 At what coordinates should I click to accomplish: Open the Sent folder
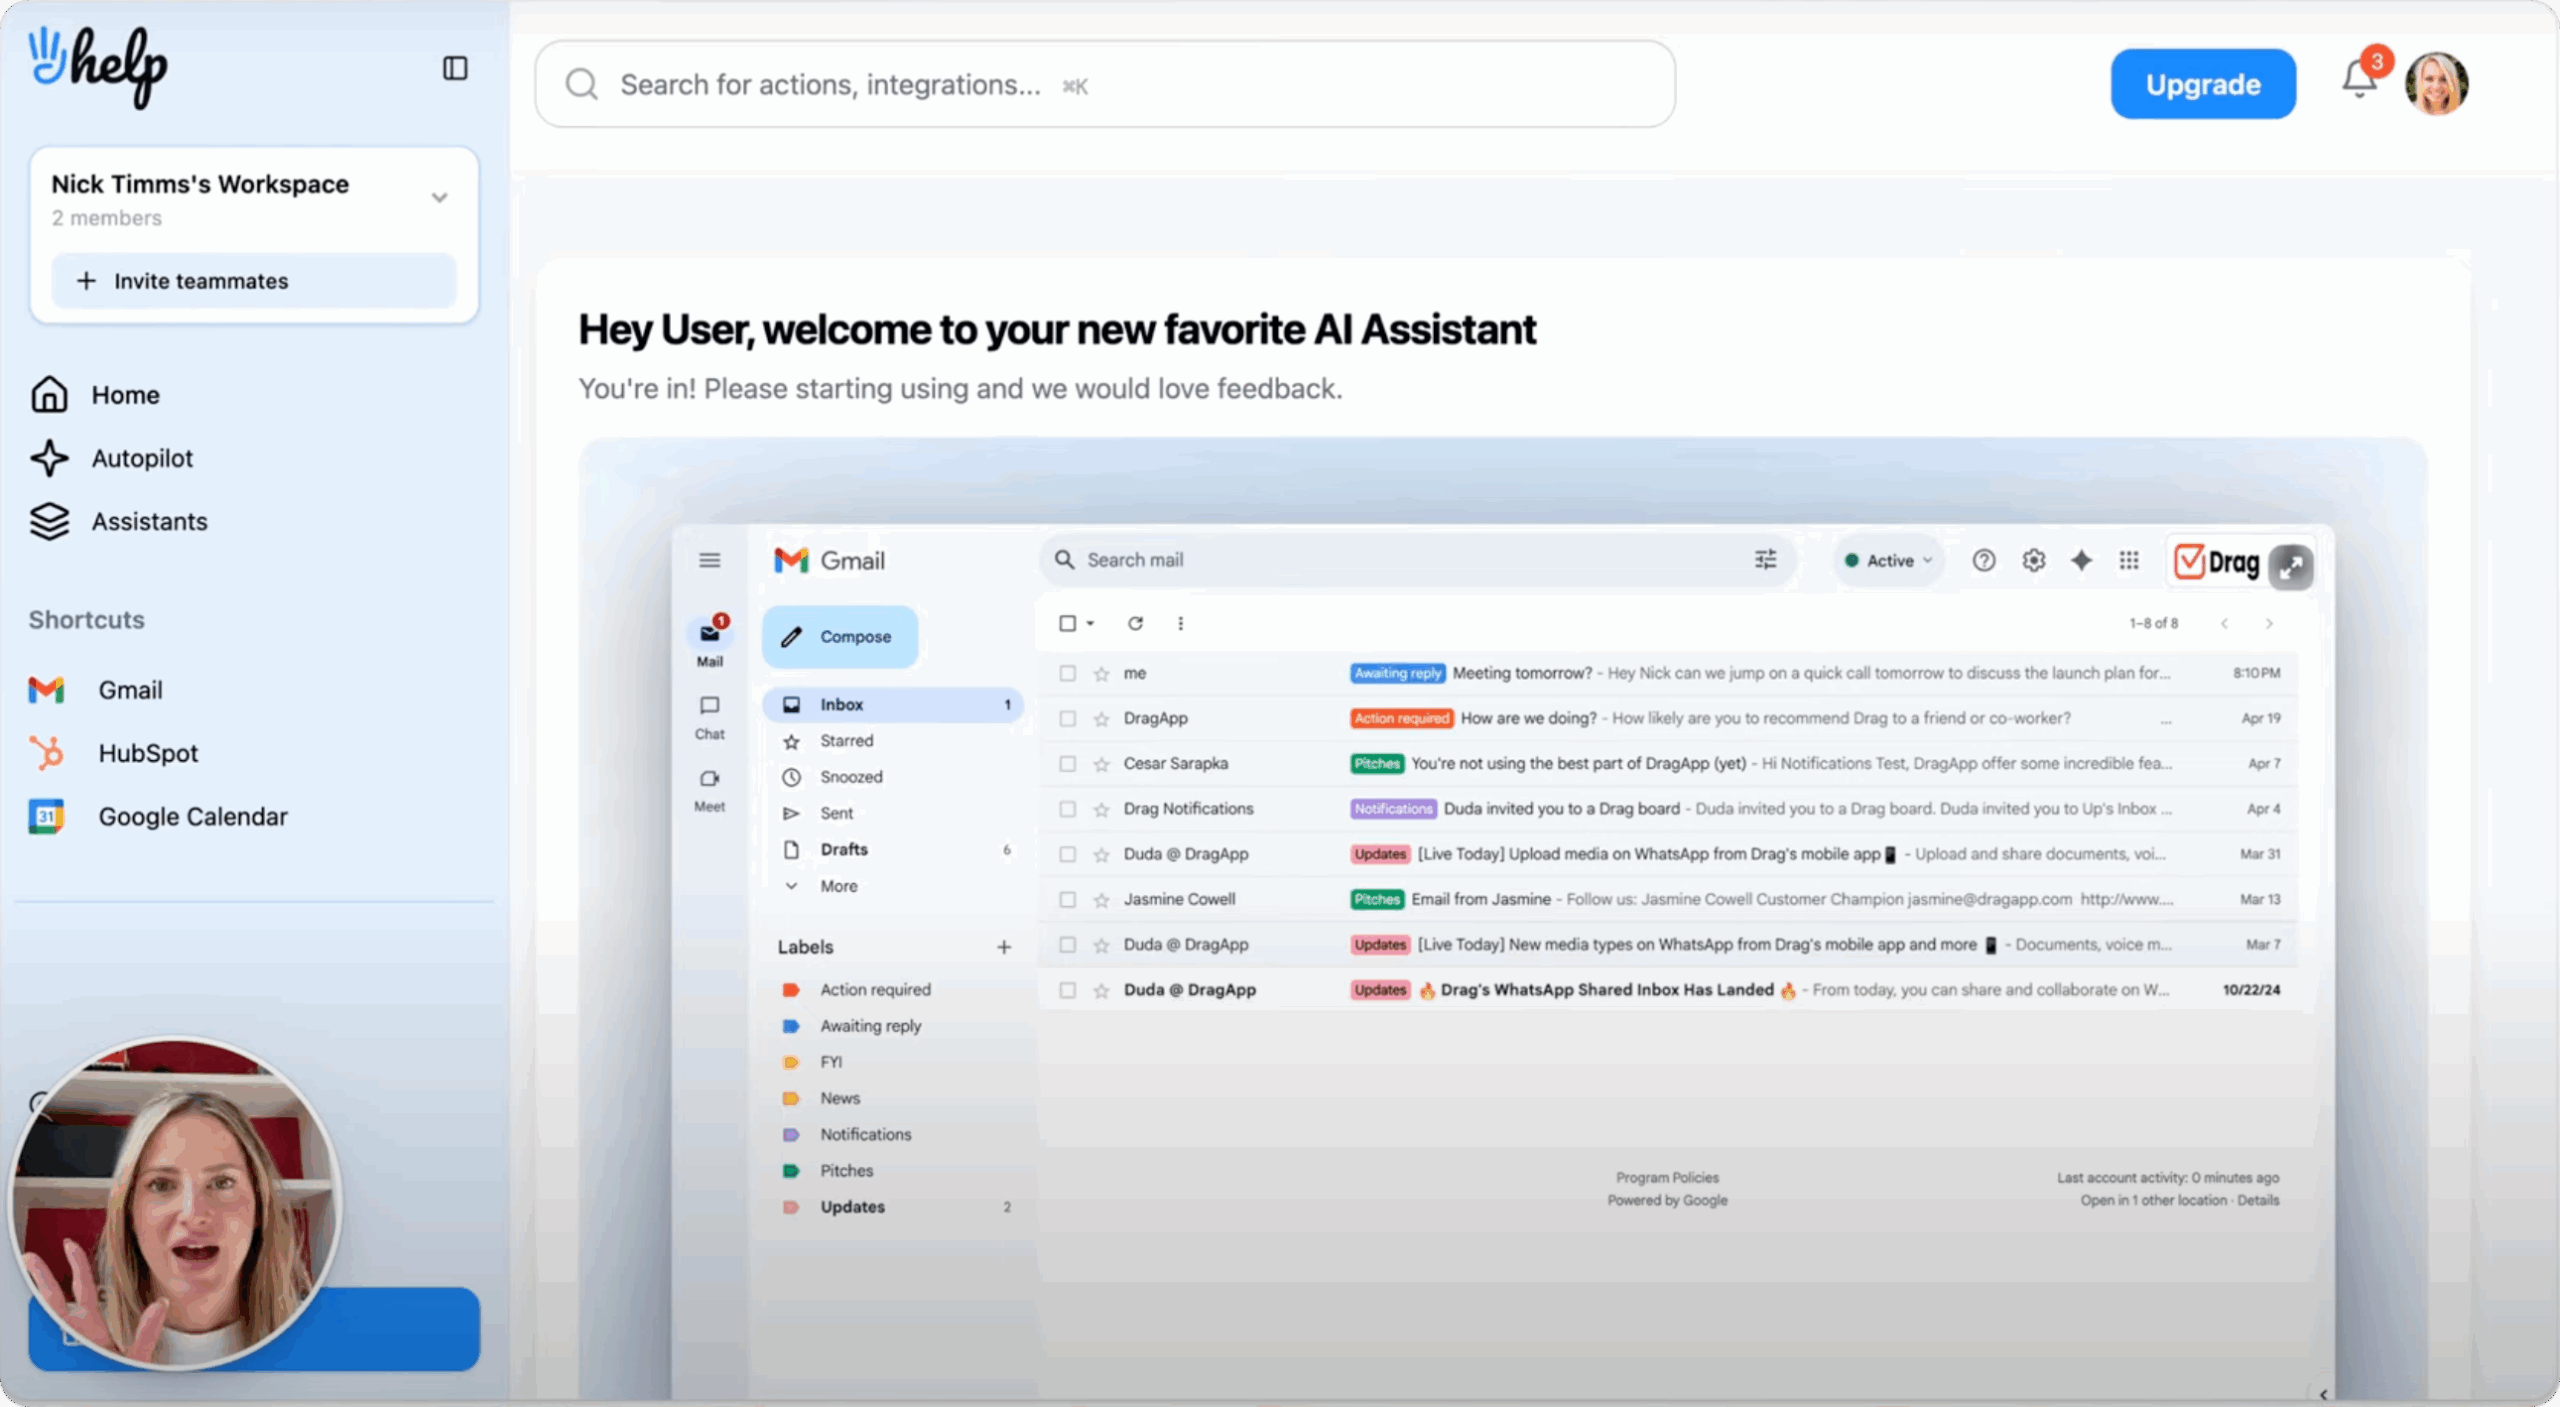tap(836, 813)
